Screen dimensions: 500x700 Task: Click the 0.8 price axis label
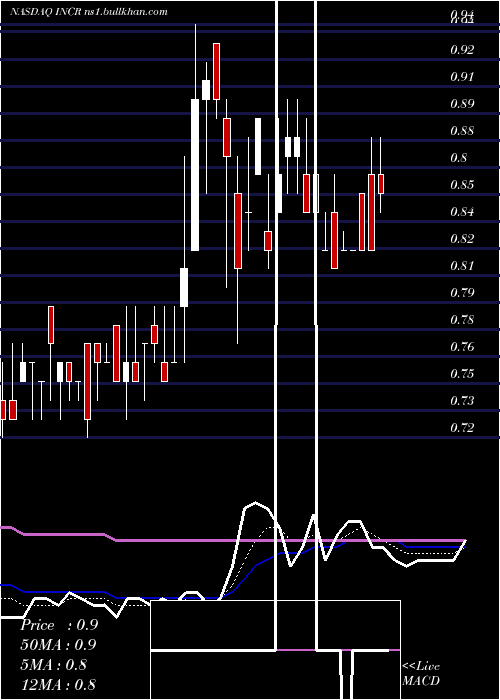click(458, 158)
